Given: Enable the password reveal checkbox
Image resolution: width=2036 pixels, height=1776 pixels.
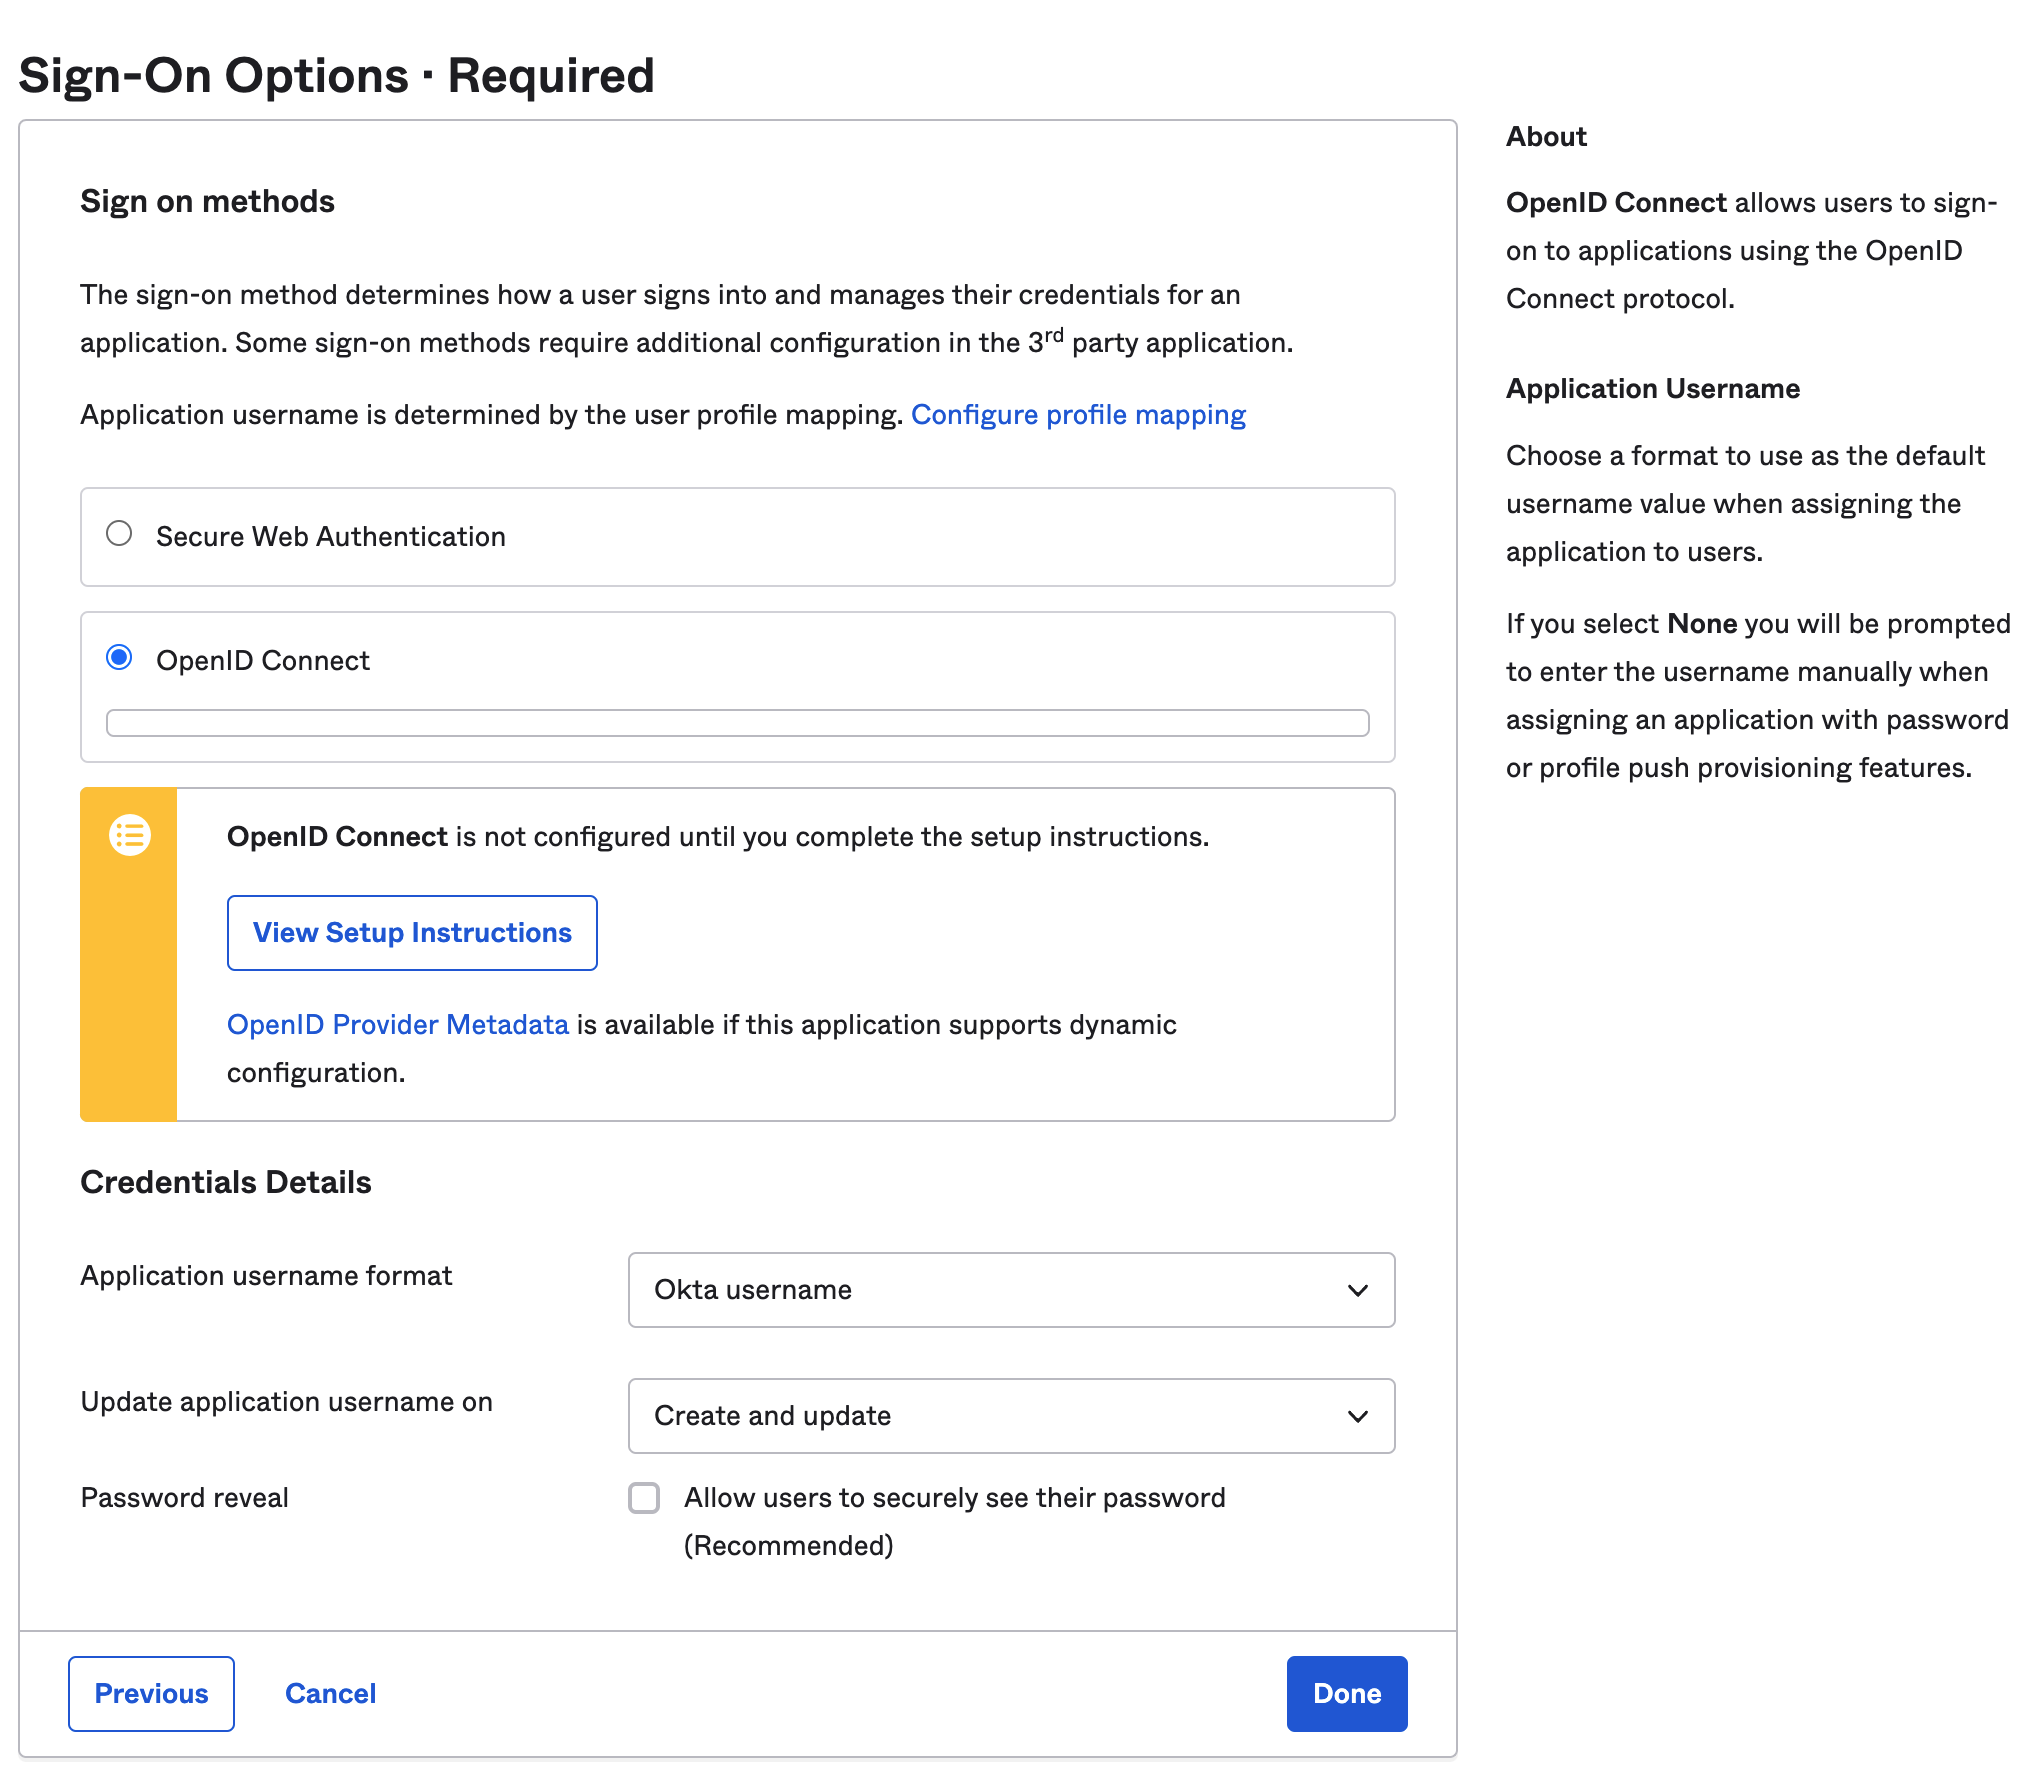Looking at the screenshot, I should pos(644,1498).
